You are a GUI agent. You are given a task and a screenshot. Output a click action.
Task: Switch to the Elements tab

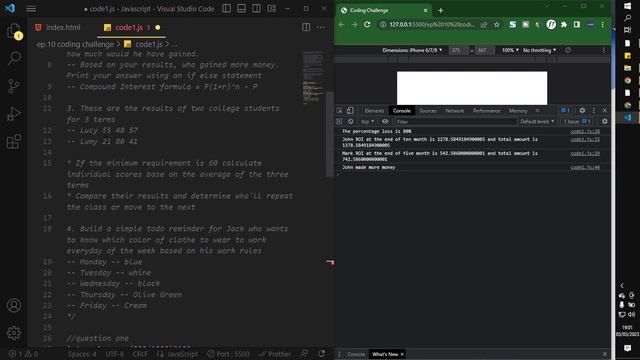(x=374, y=111)
